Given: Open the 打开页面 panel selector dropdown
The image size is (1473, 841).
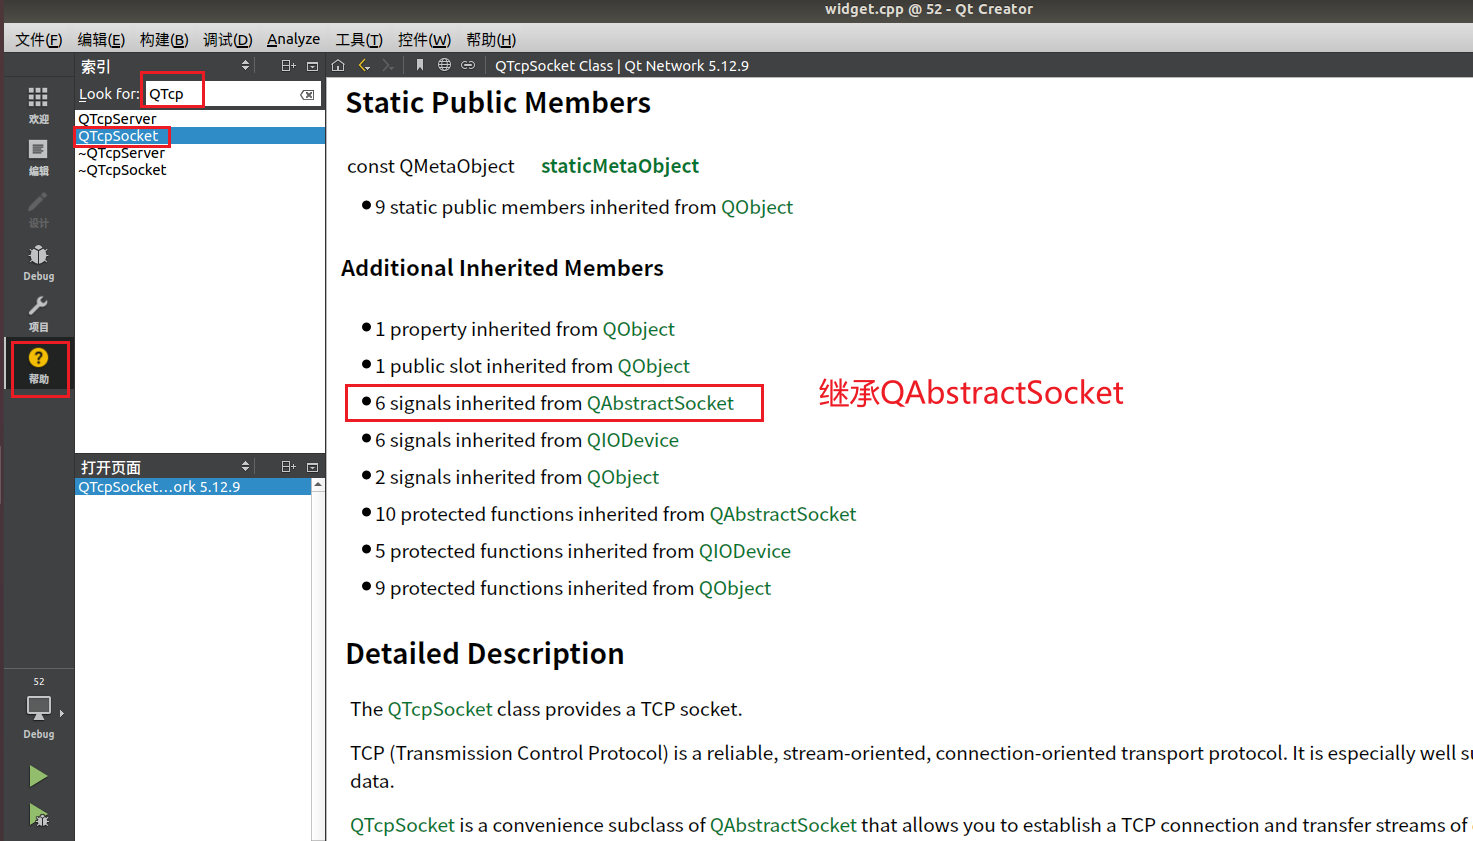Looking at the screenshot, I should click(x=245, y=467).
